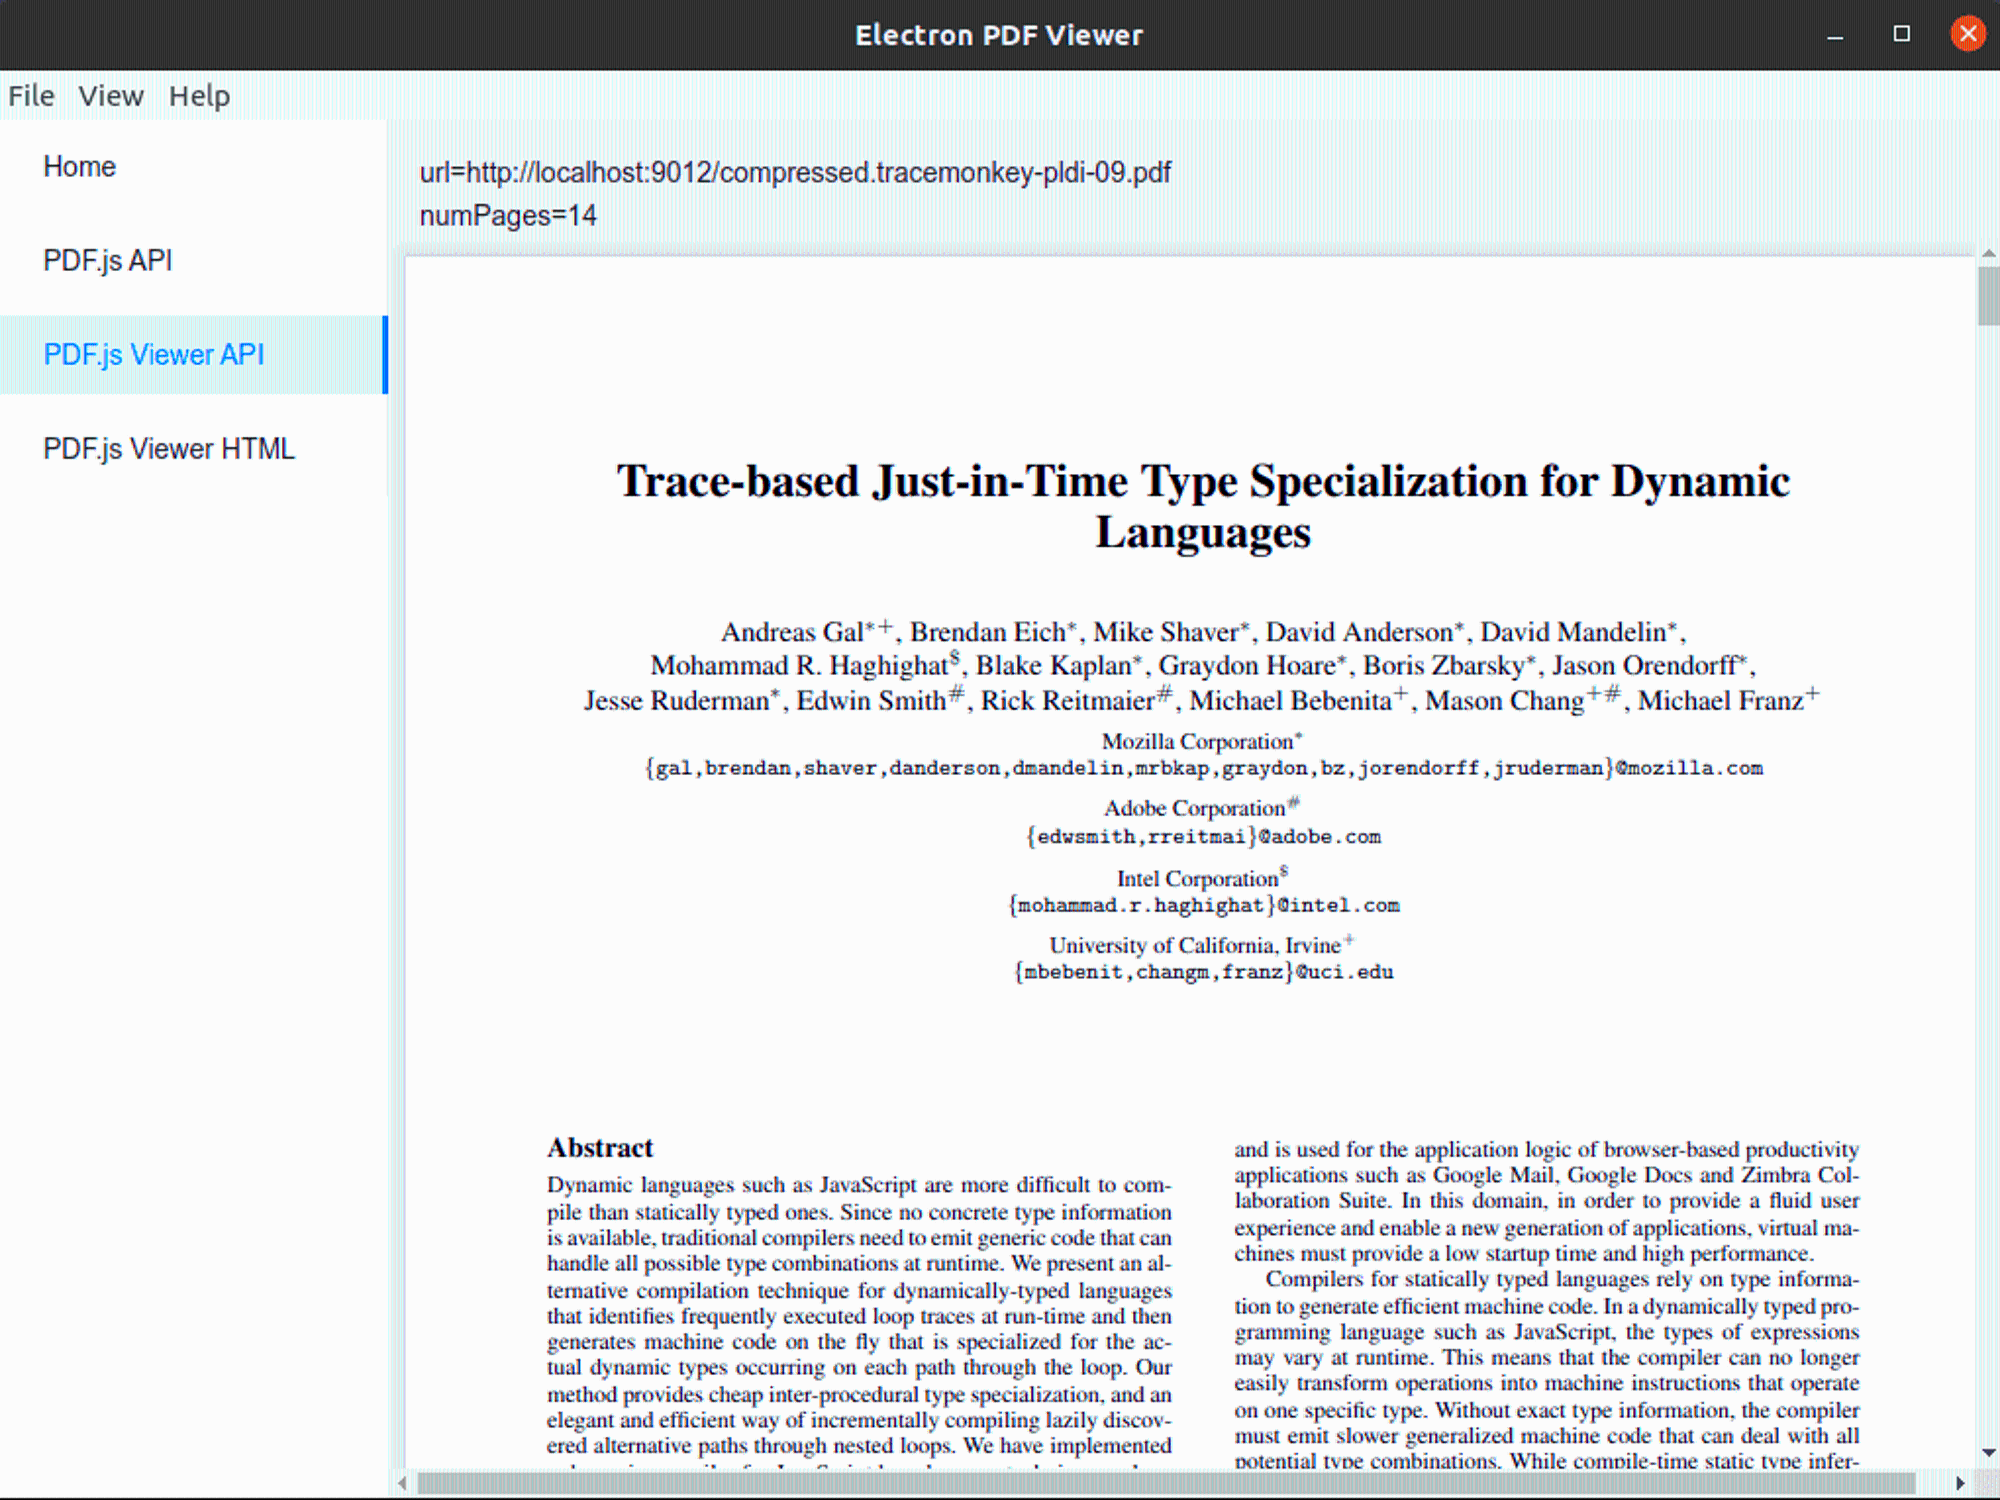2000x1500 pixels.
Task: Click the {mohammad.r.haghighat}@intel.com email text
Action: click(1203, 906)
